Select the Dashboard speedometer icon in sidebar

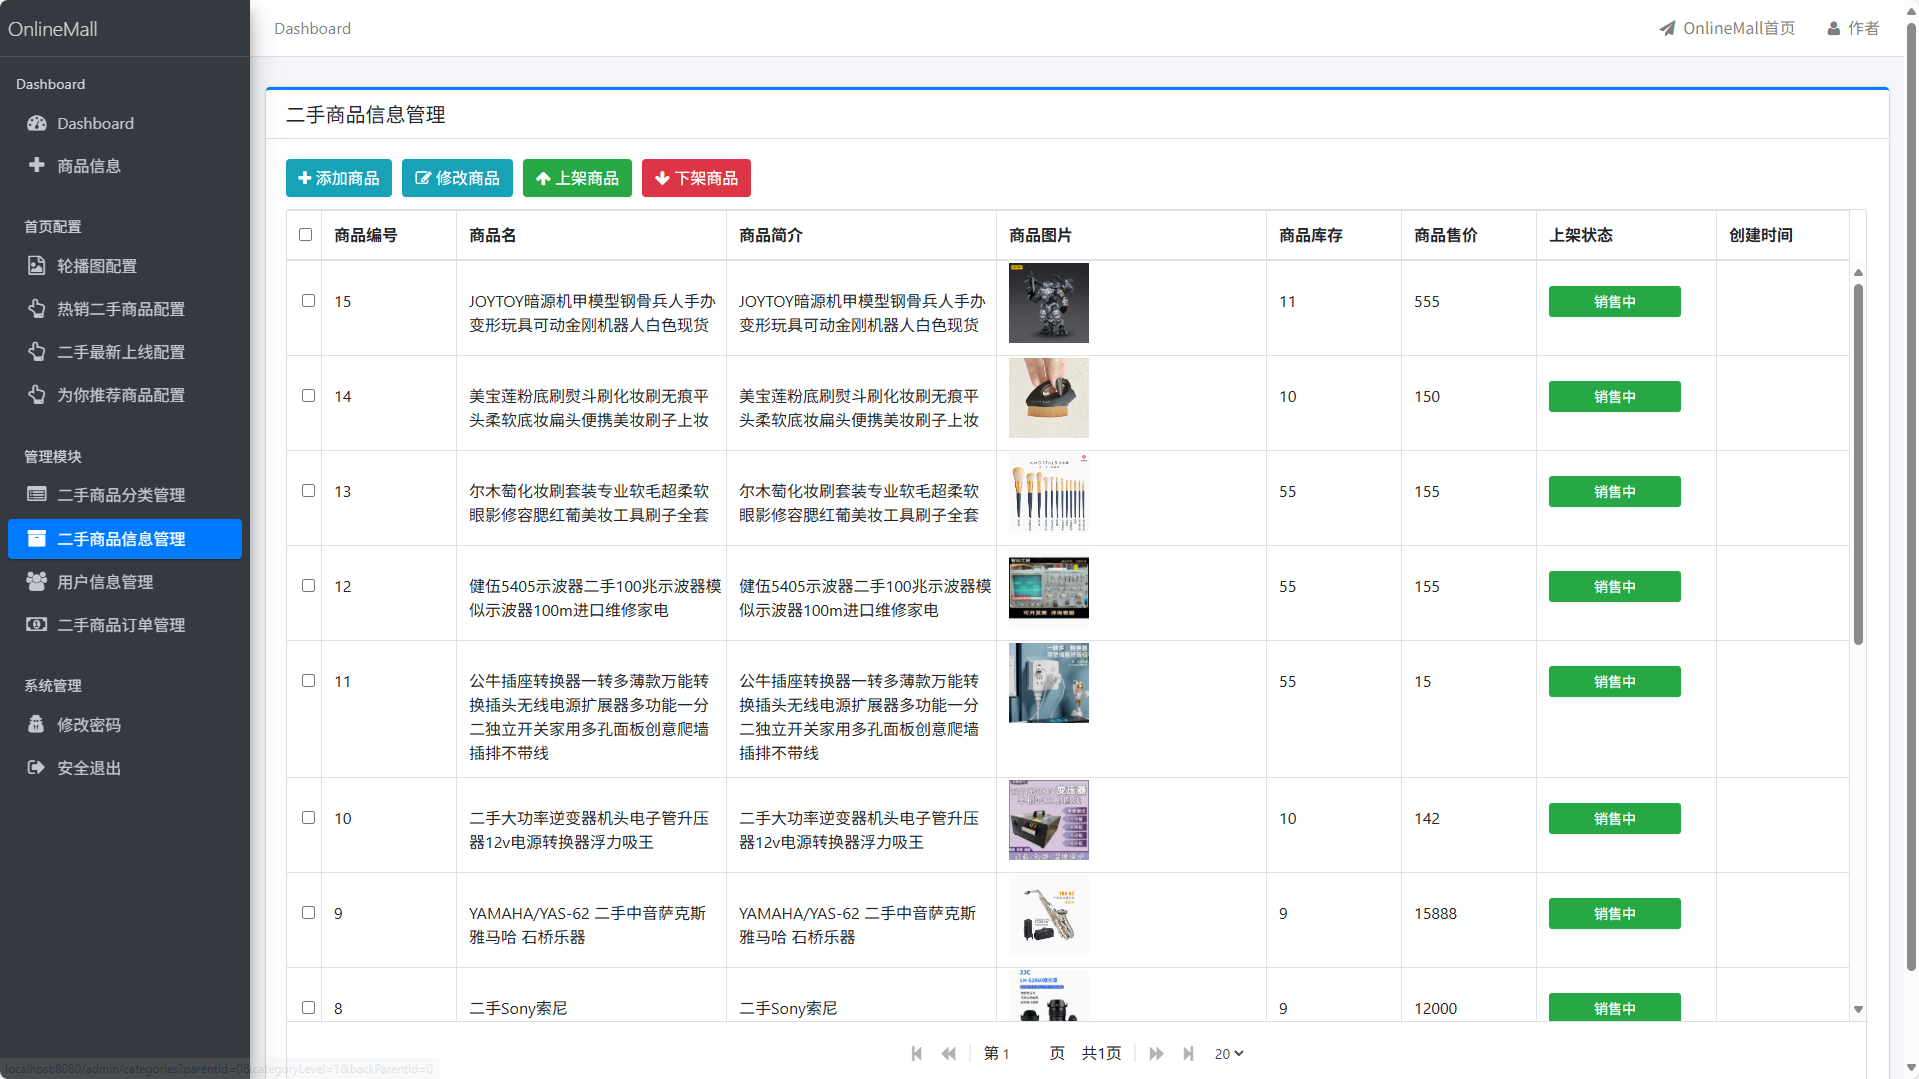click(x=37, y=123)
